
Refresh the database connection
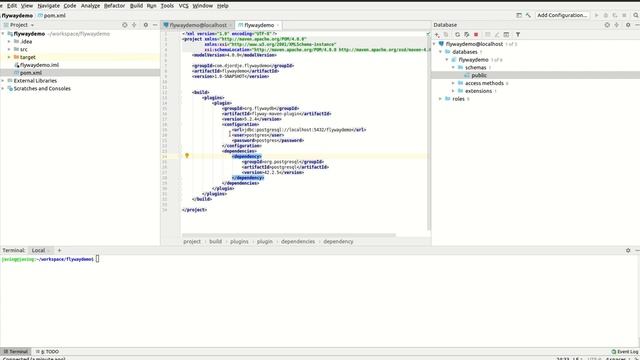point(457,35)
